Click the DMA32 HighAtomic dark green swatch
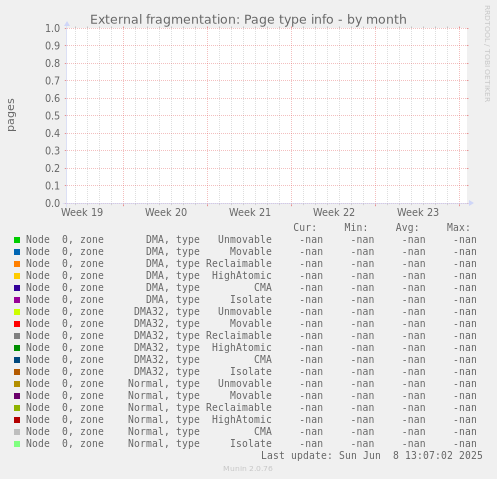Image resolution: width=497 pixels, height=479 pixels. (x=17, y=348)
